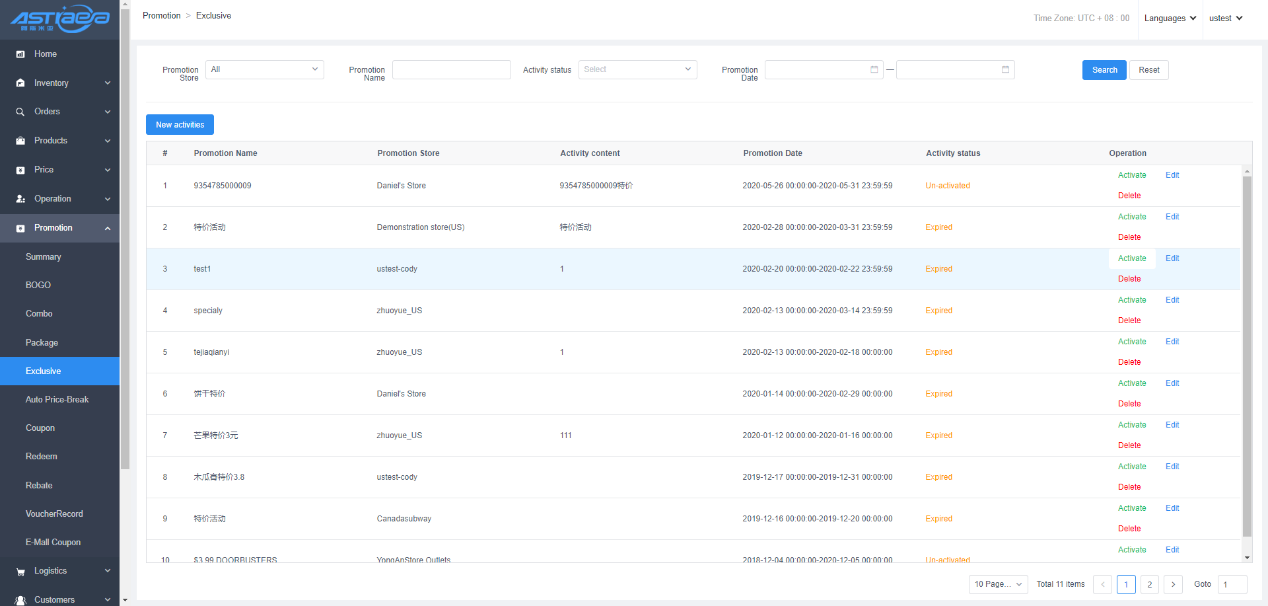
Task: Open the Promotion Store dropdown
Action: pos(264,69)
